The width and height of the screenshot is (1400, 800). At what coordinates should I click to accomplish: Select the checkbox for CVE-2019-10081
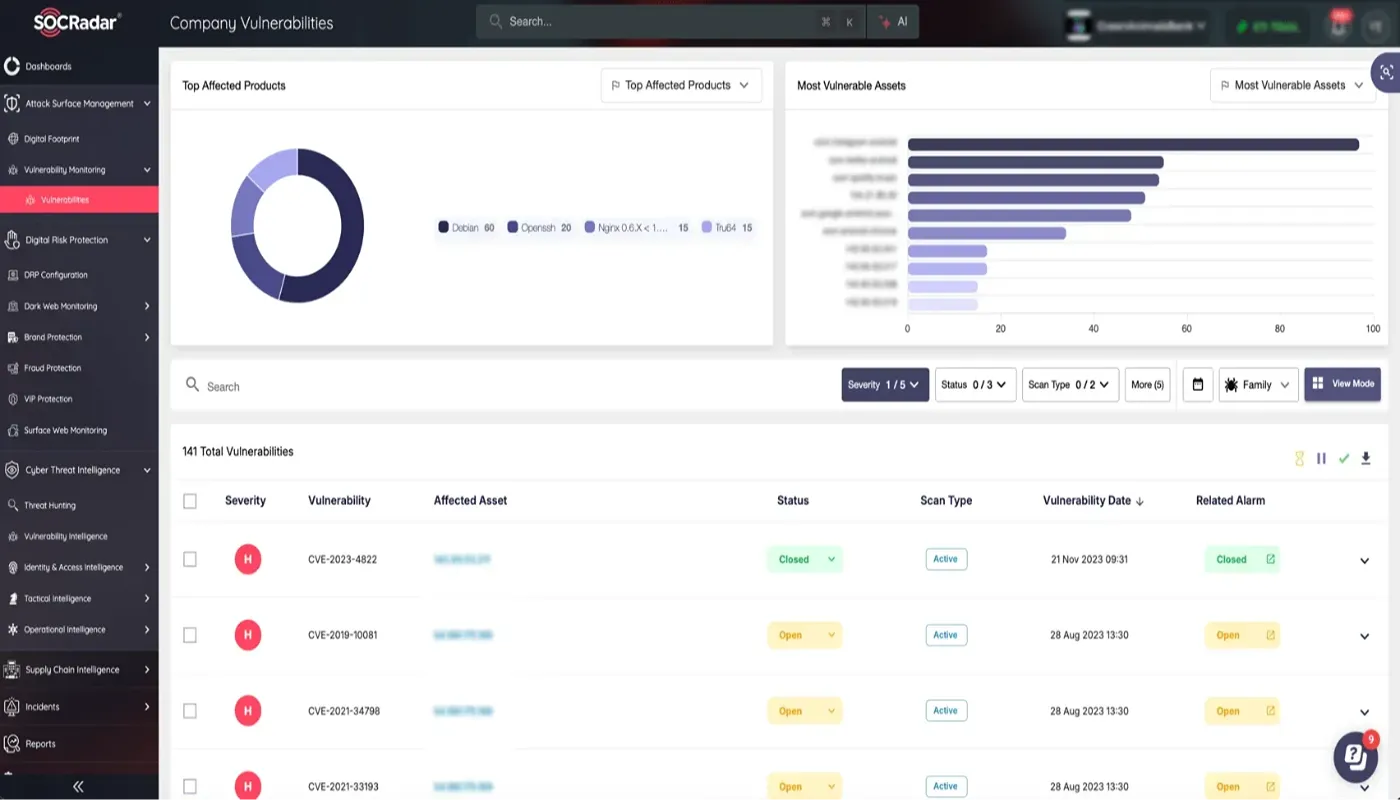tap(190, 635)
